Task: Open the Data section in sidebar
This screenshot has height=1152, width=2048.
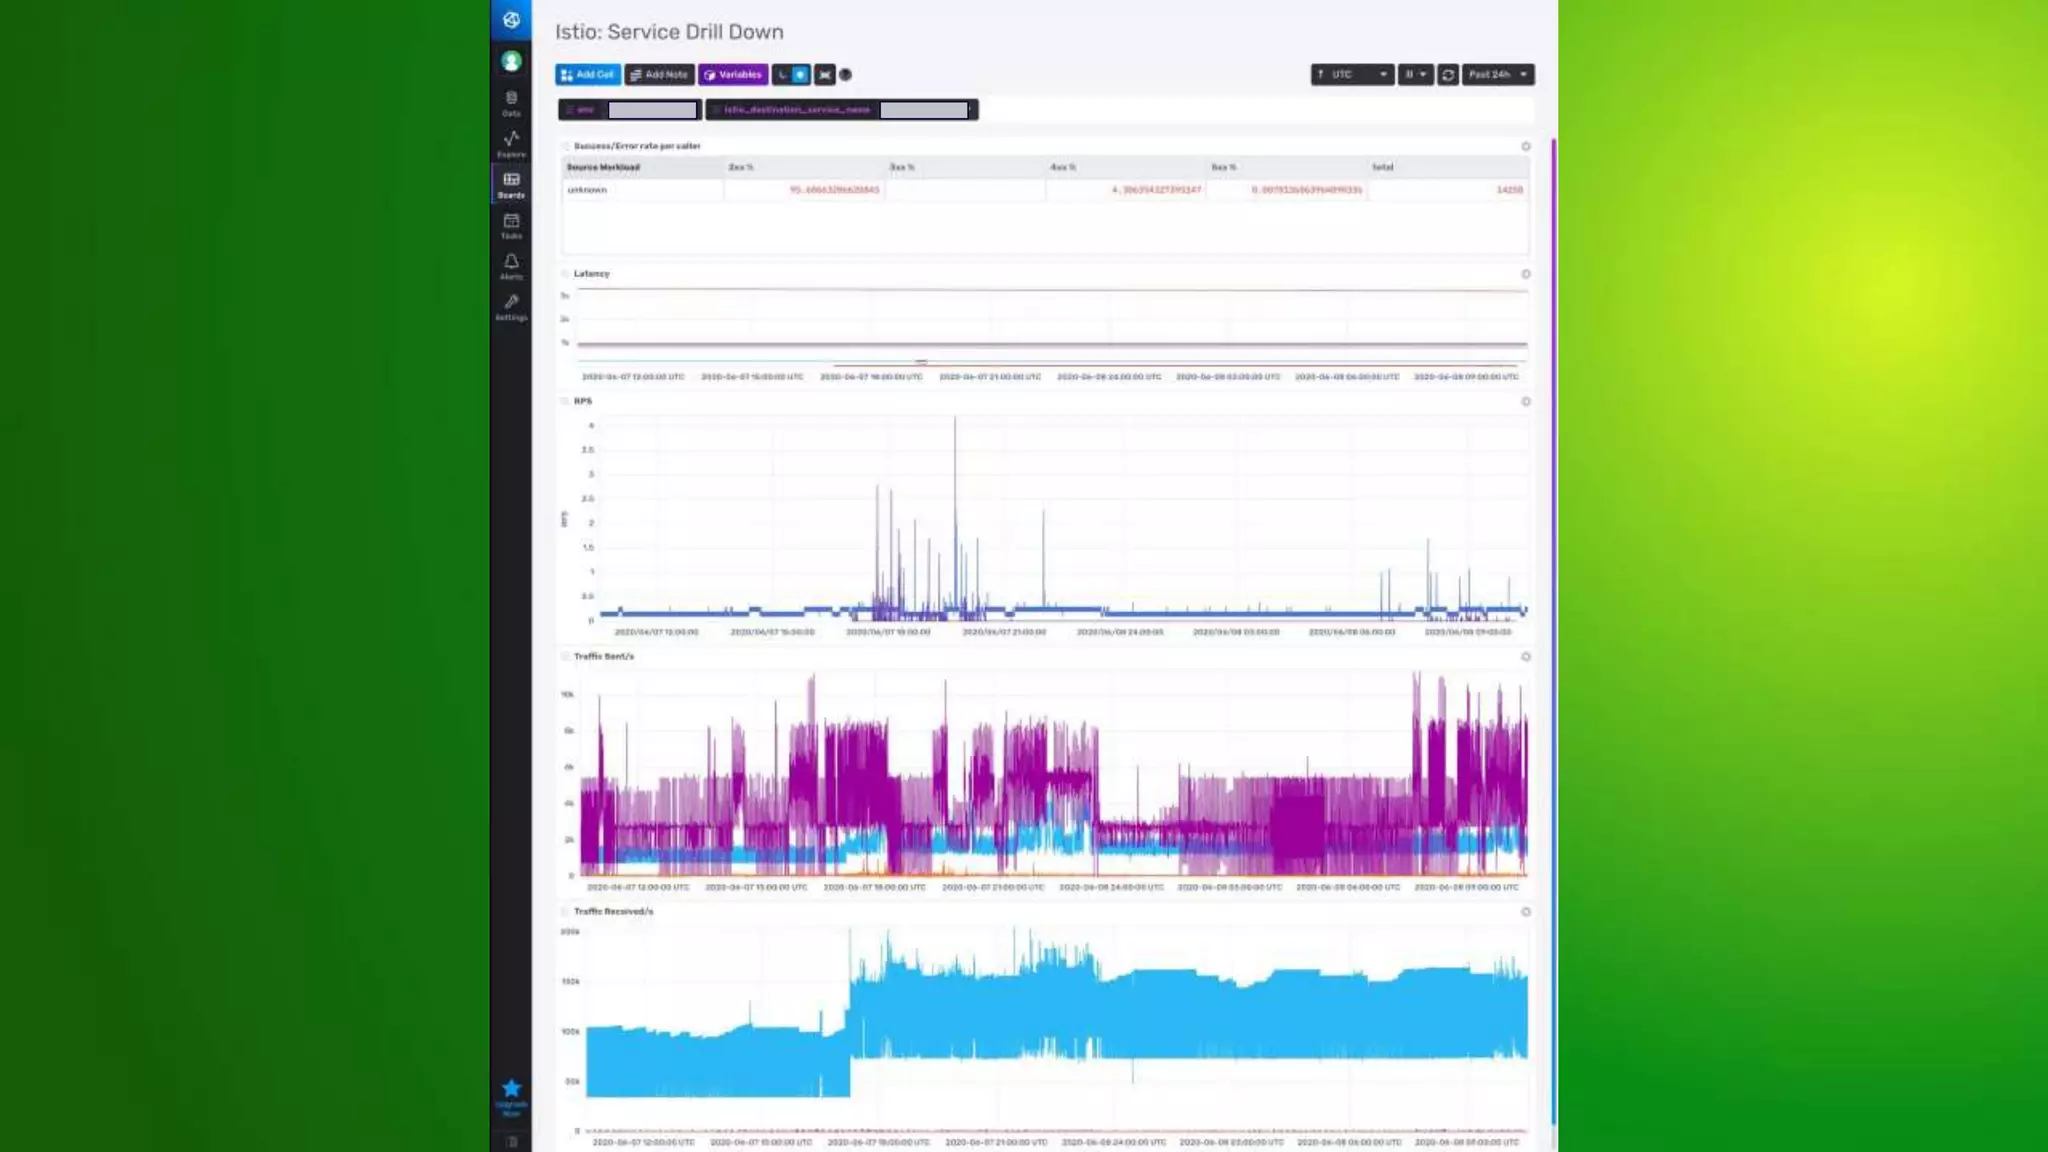Action: pyautogui.click(x=511, y=103)
